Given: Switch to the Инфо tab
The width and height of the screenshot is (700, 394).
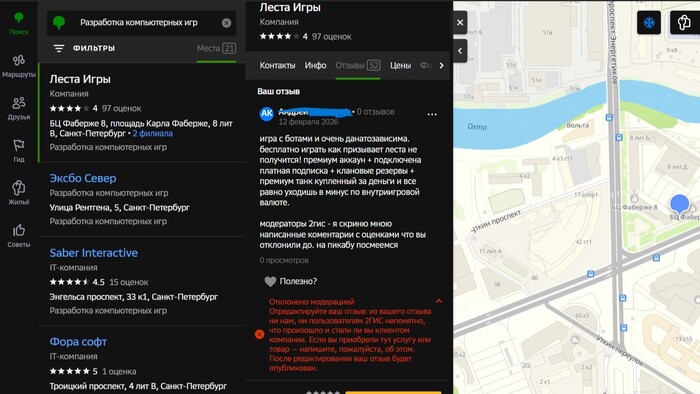Looking at the screenshot, I should coord(315,65).
